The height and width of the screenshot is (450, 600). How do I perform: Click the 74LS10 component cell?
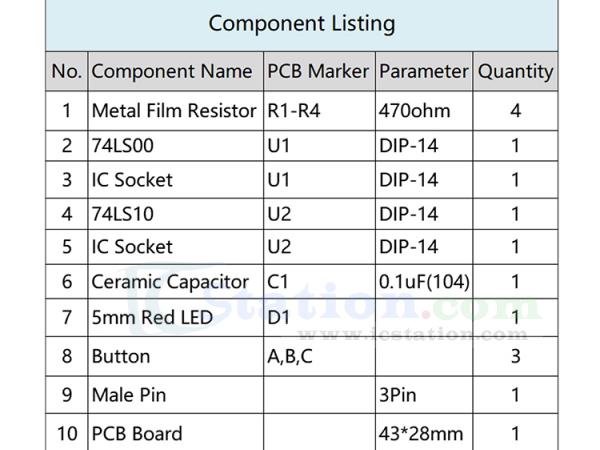(176, 214)
